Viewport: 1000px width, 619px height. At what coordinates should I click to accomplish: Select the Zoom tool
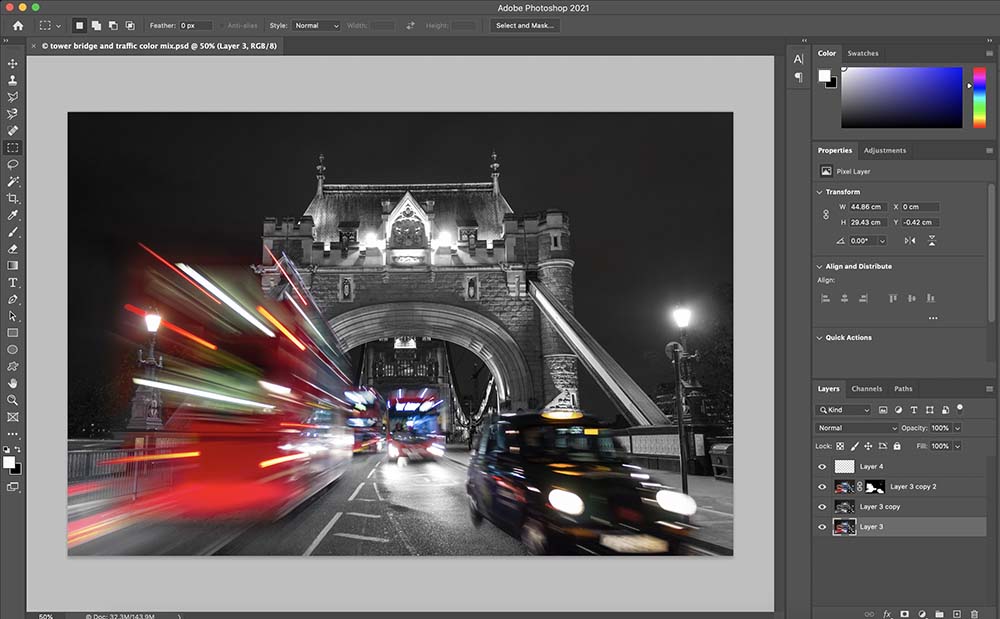[x=12, y=400]
